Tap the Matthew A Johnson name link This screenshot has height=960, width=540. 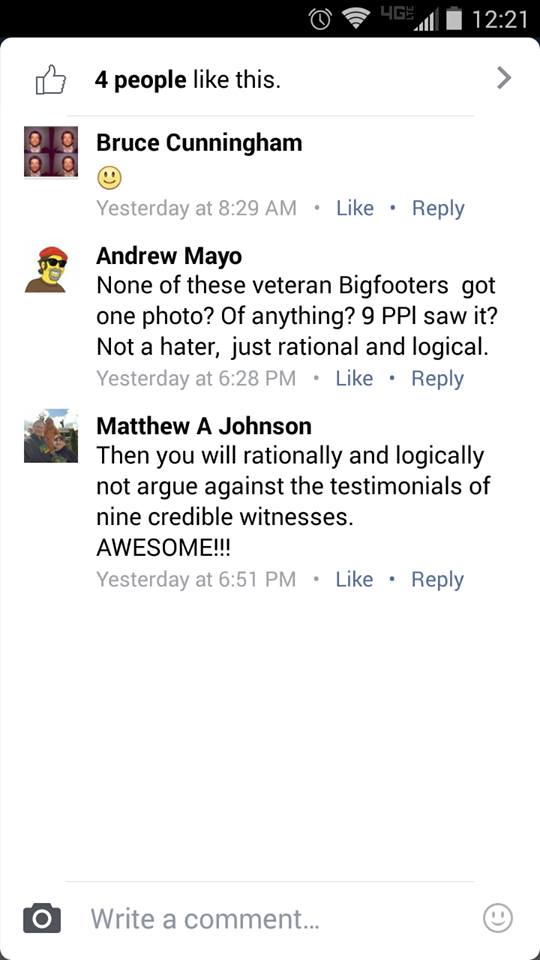point(204,426)
